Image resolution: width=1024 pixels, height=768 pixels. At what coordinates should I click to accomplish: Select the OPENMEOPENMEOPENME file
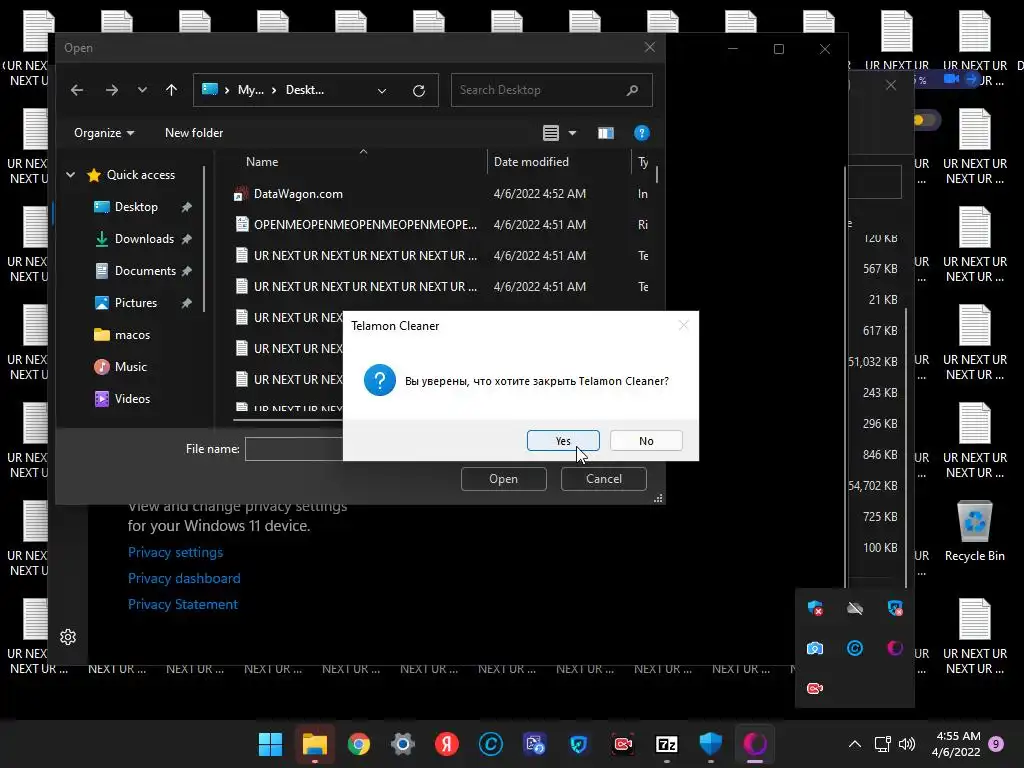click(x=365, y=225)
